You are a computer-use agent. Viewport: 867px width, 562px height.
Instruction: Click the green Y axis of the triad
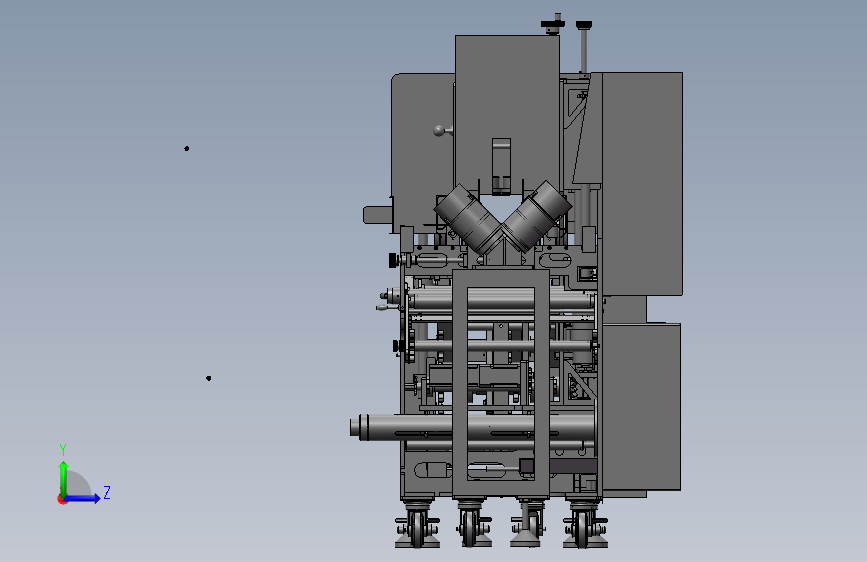[x=64, y=479]
